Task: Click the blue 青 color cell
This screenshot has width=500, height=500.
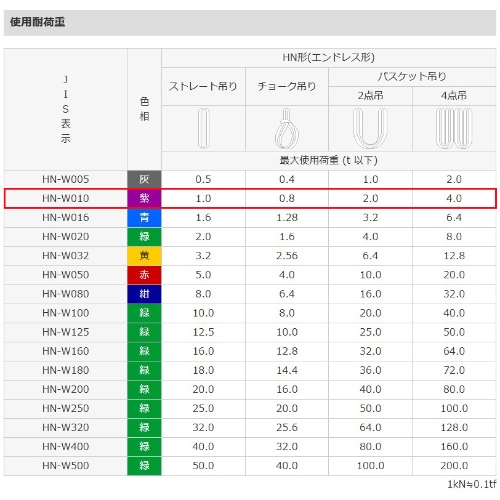Action: [144, 217]
